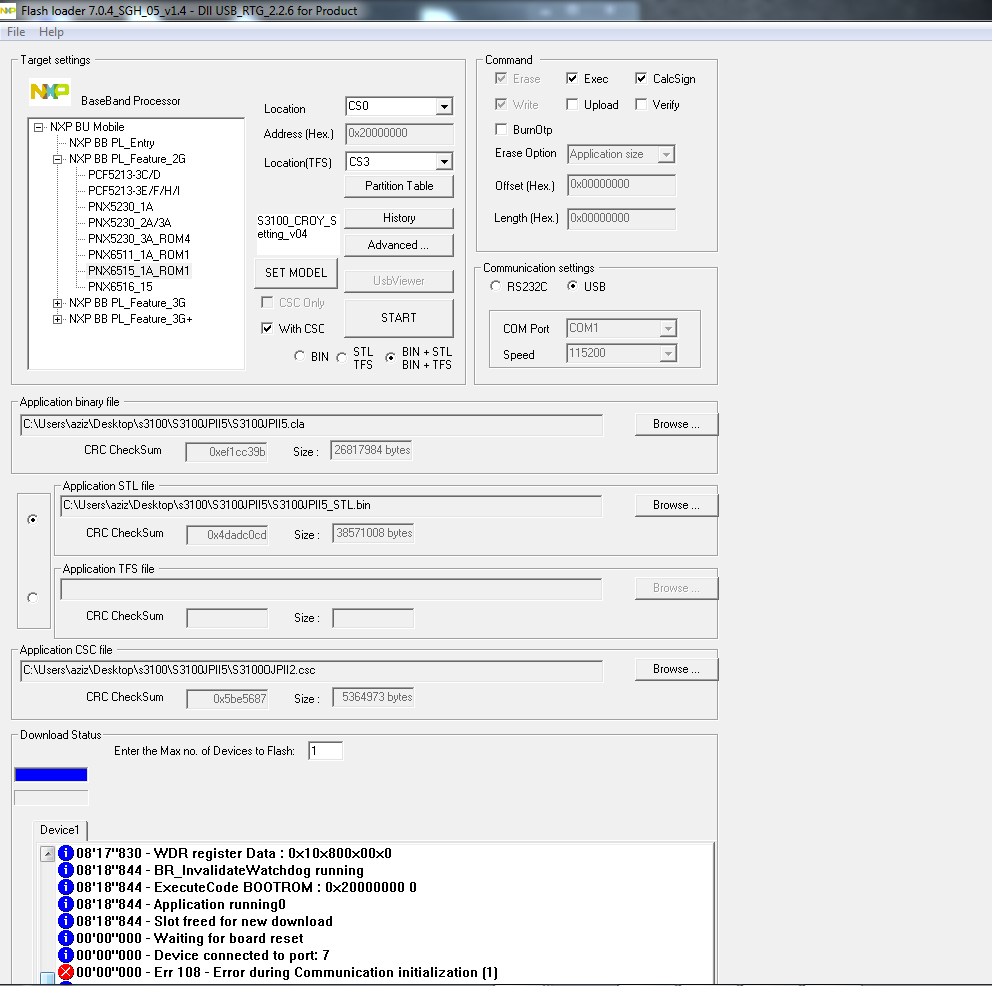Screen dimensions: 992x986
Task: Enable the Verify checkbox
Action: point(641,104)
